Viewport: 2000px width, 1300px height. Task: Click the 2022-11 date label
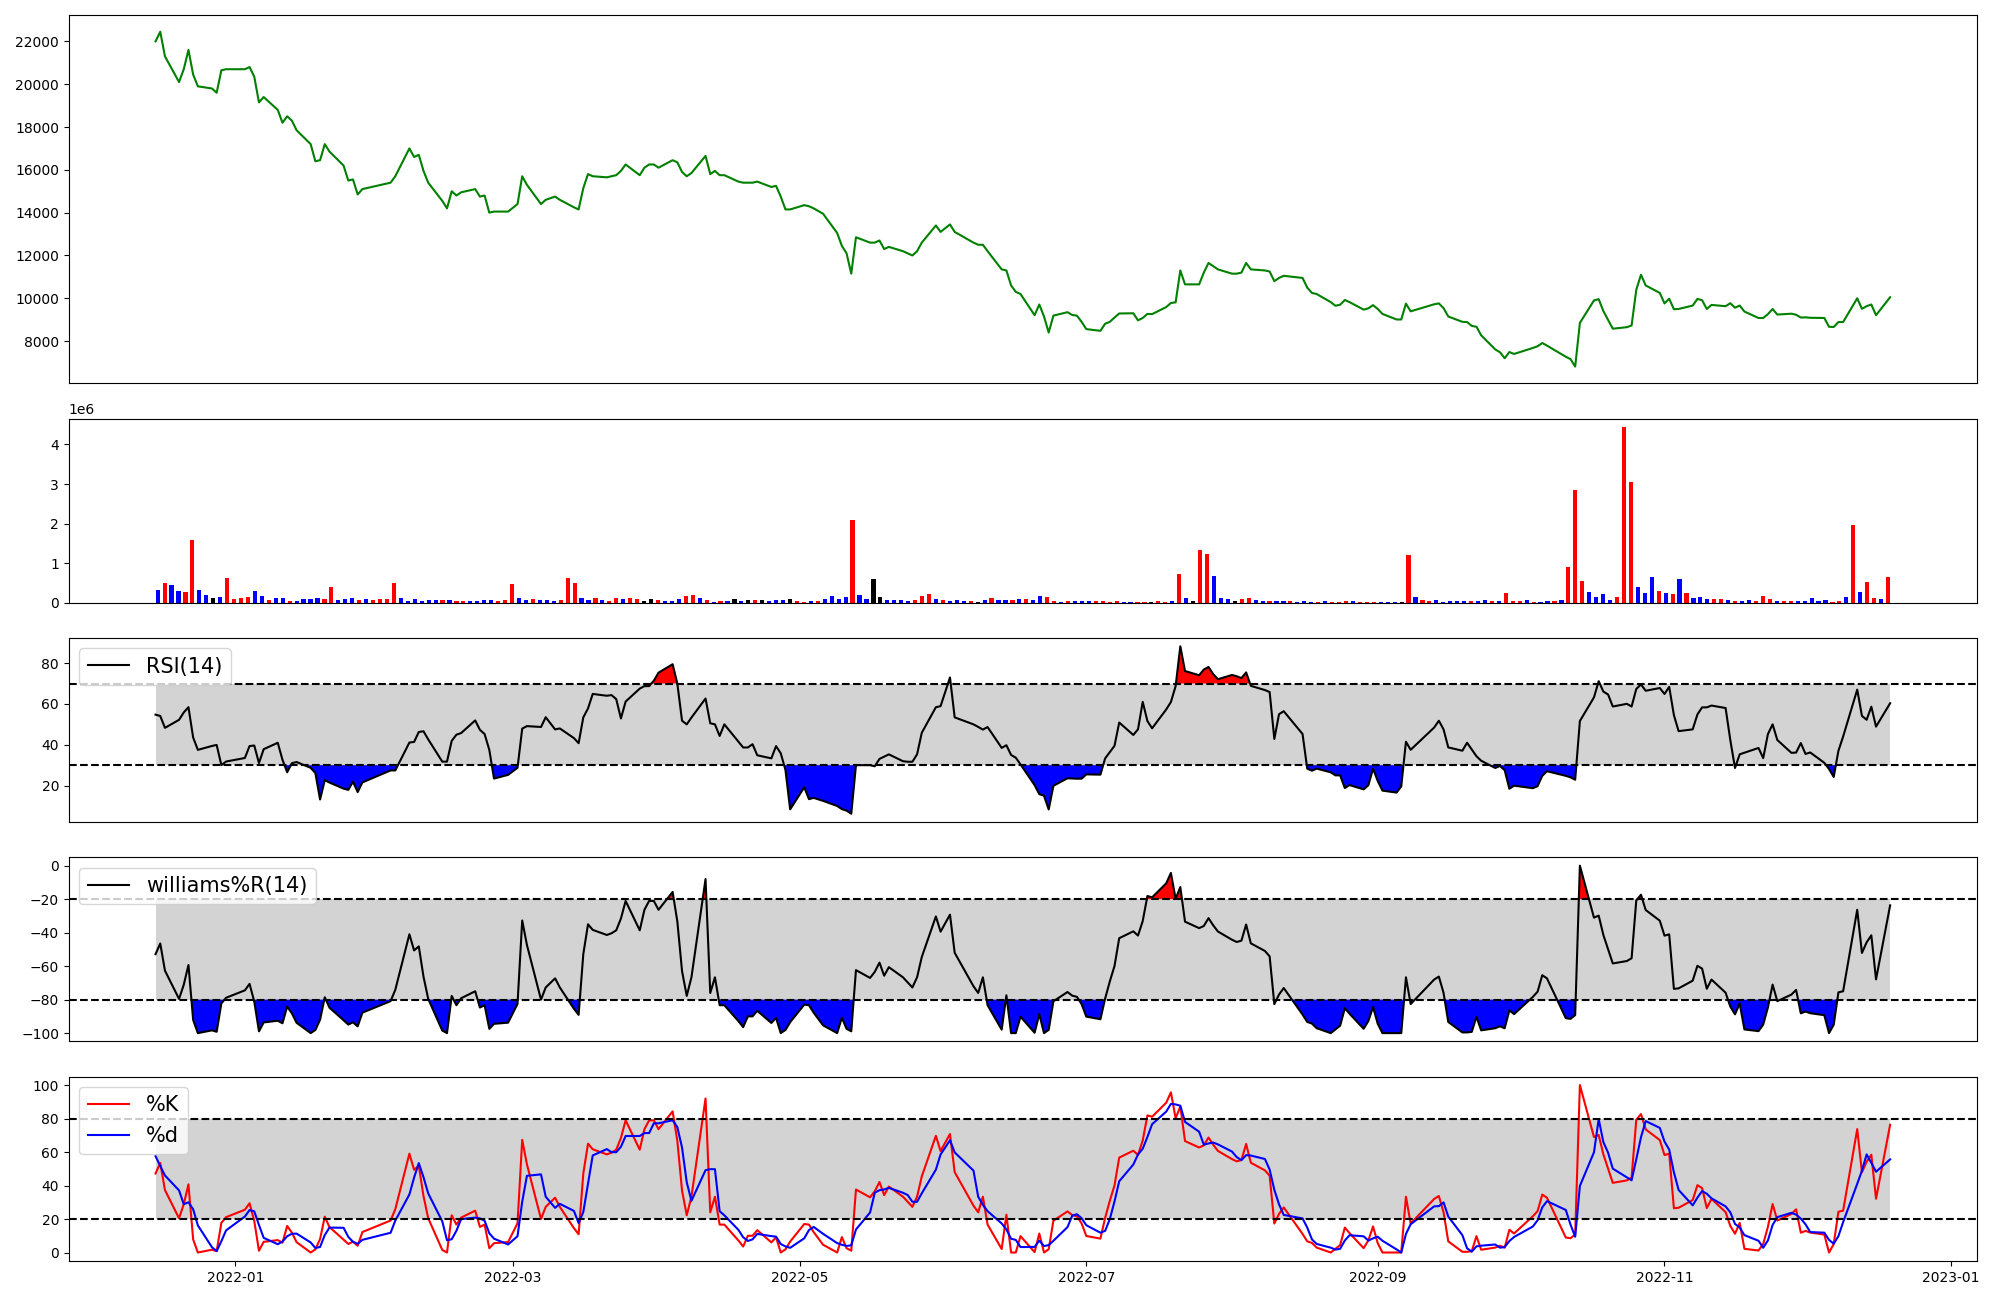(x=1664, y=1277)
